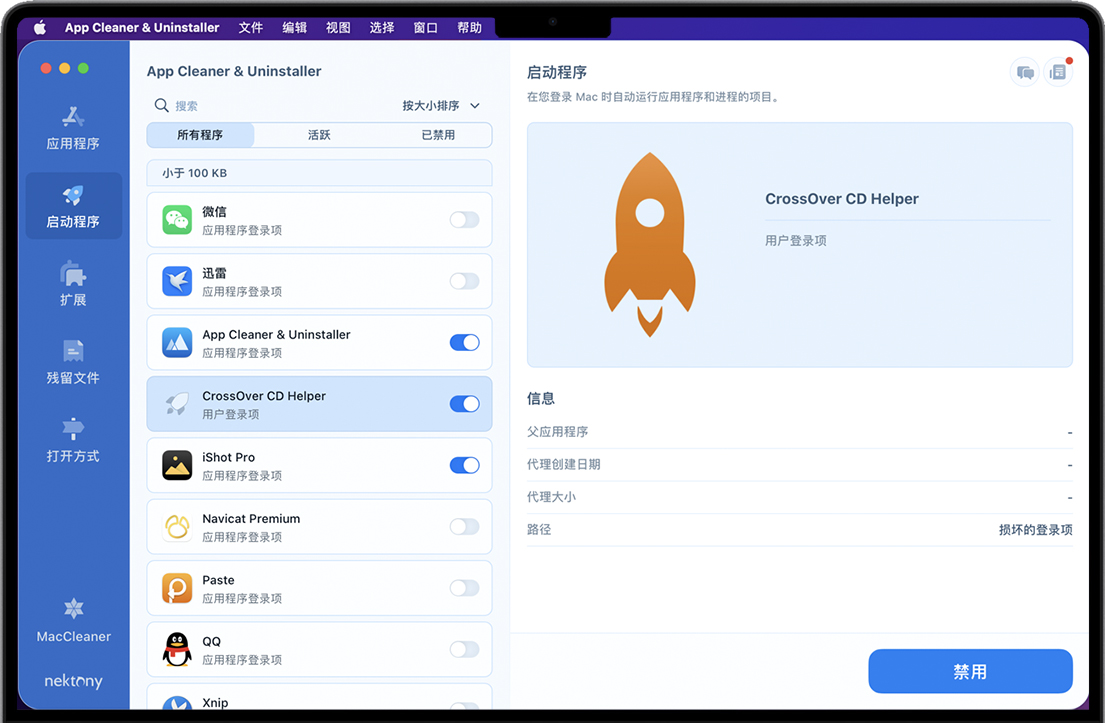
Task: Click the 代理创建日期 info label
Action: click(x=564, y=464)
